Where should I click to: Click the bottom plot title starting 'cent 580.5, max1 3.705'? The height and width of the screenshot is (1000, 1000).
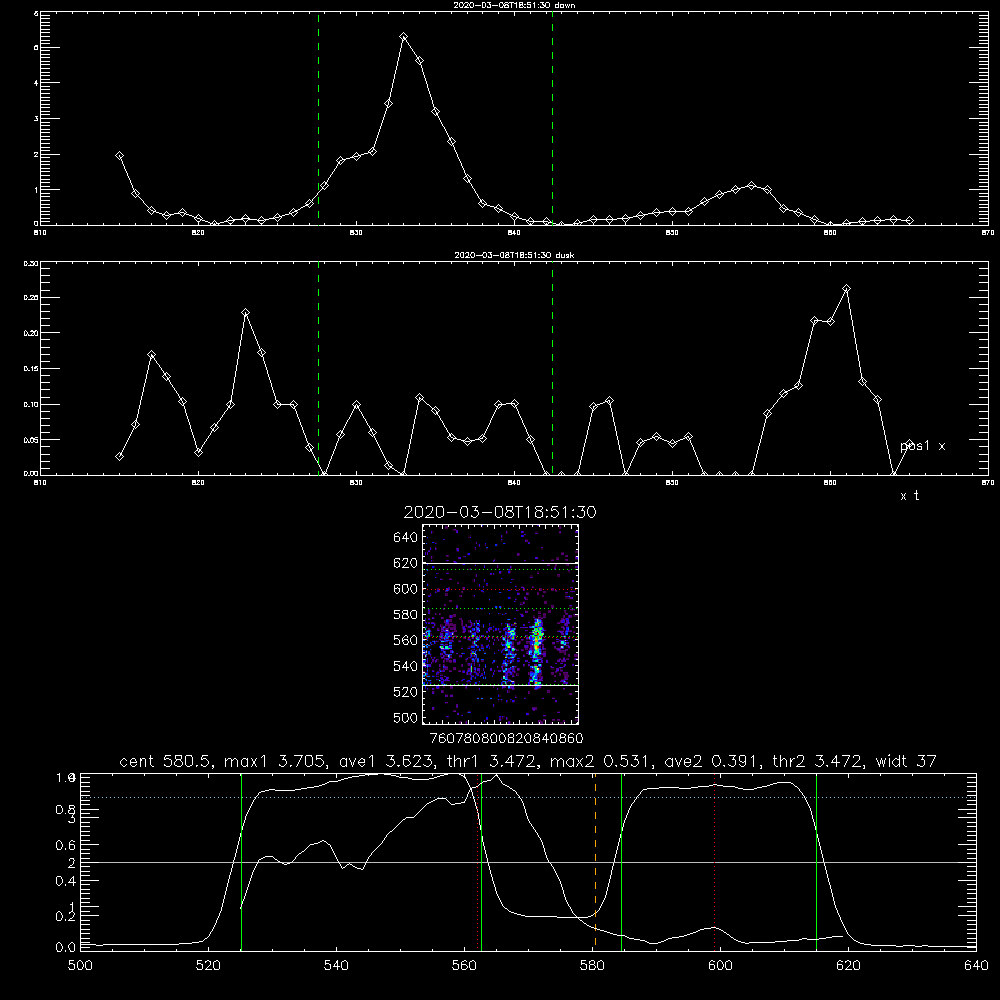(527, 761)
